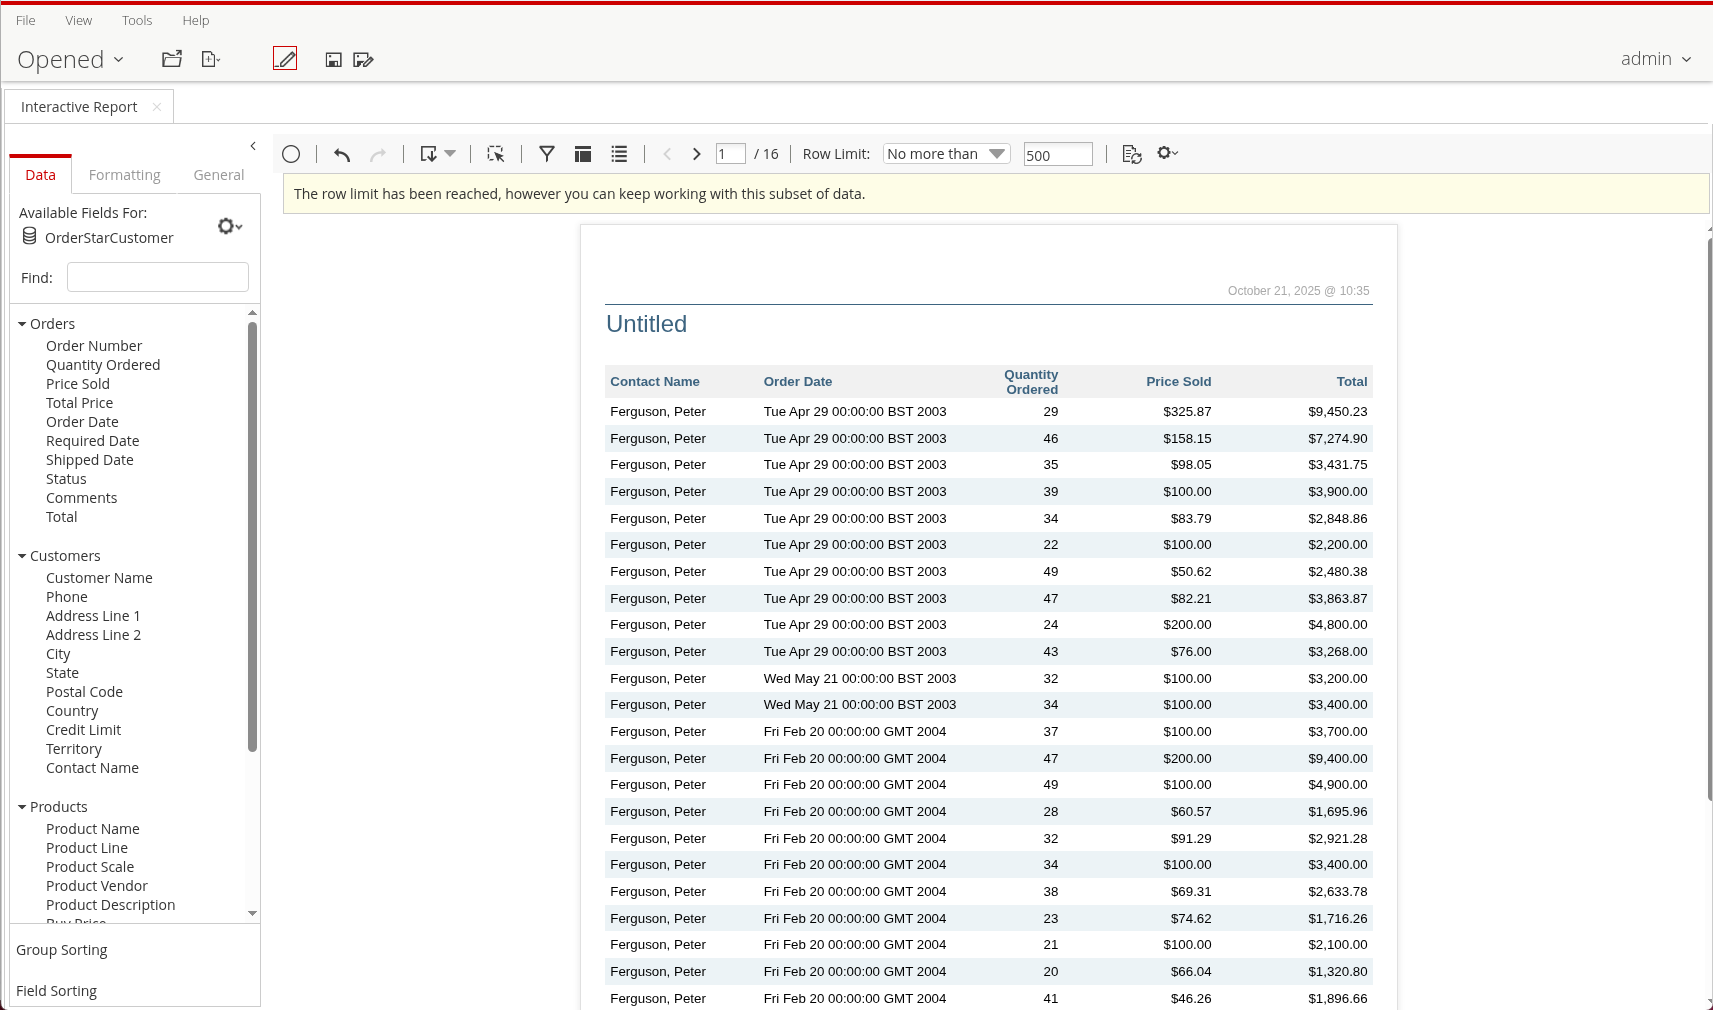Collapse the Customers field group
Viewport: 1713px width, 1010px height.
tap(22, 556)
